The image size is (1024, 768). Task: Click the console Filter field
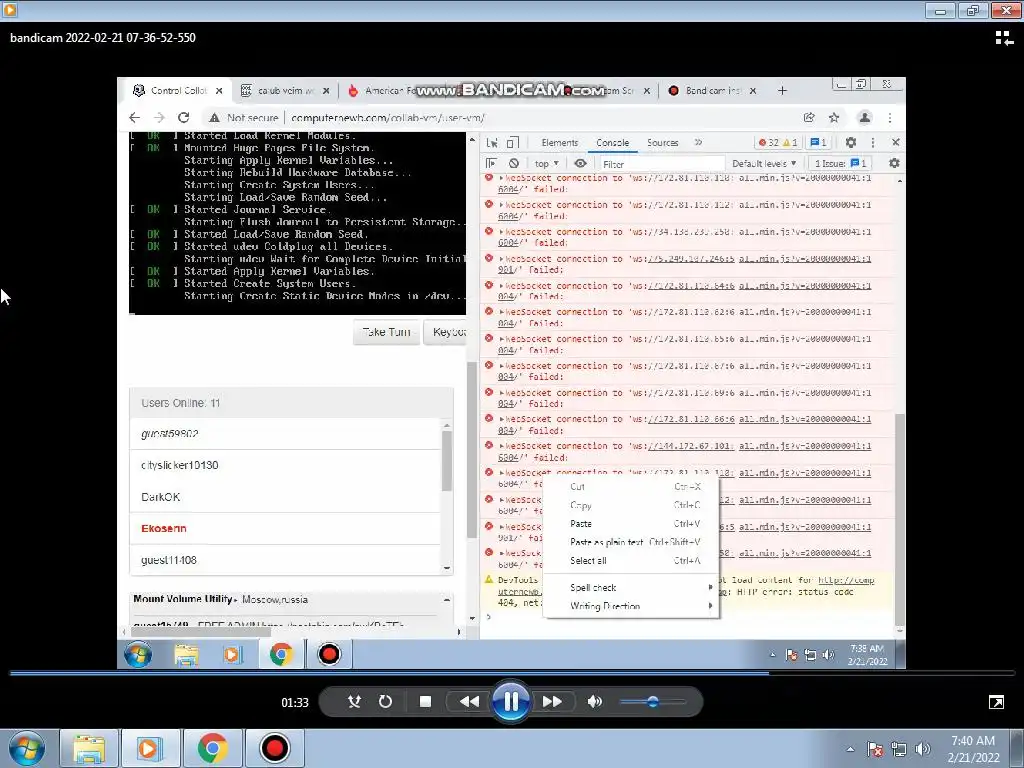(661, 164)
